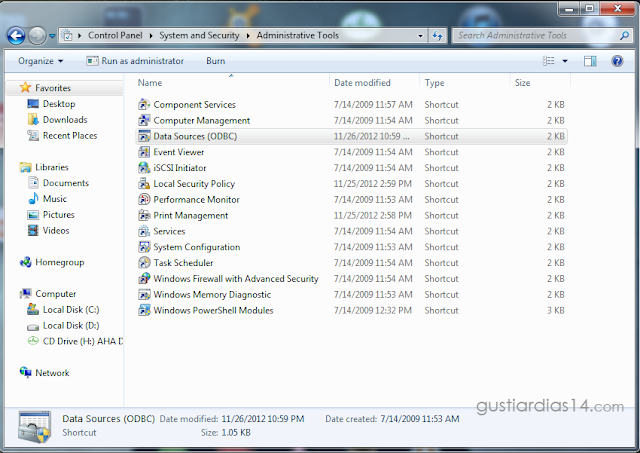Refresh the Administrative Tools folder view

[x=438, y=36]
